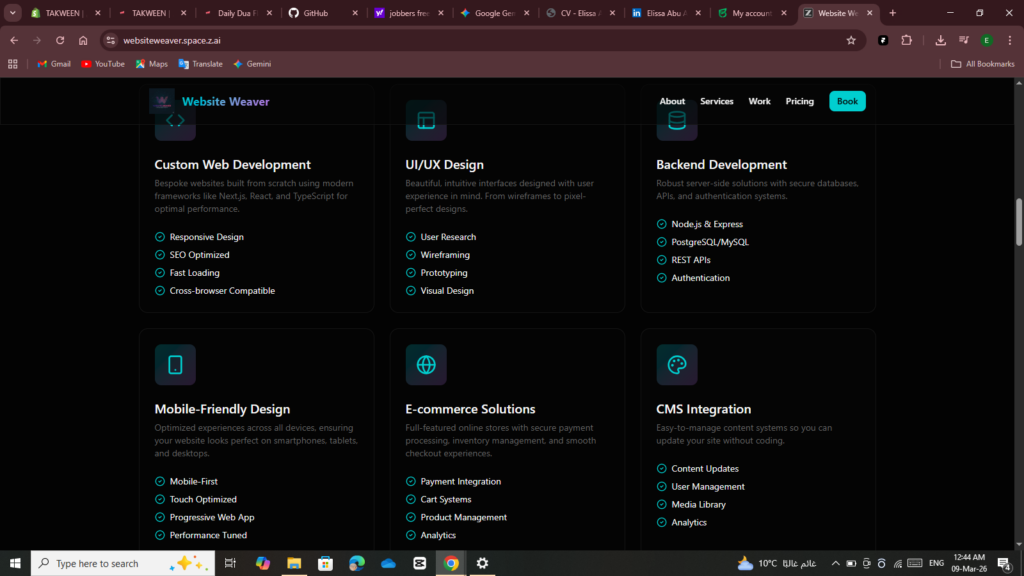Click the Windows search box
This screenshot has width=1024, height=576.
click(x=123, y=563)
